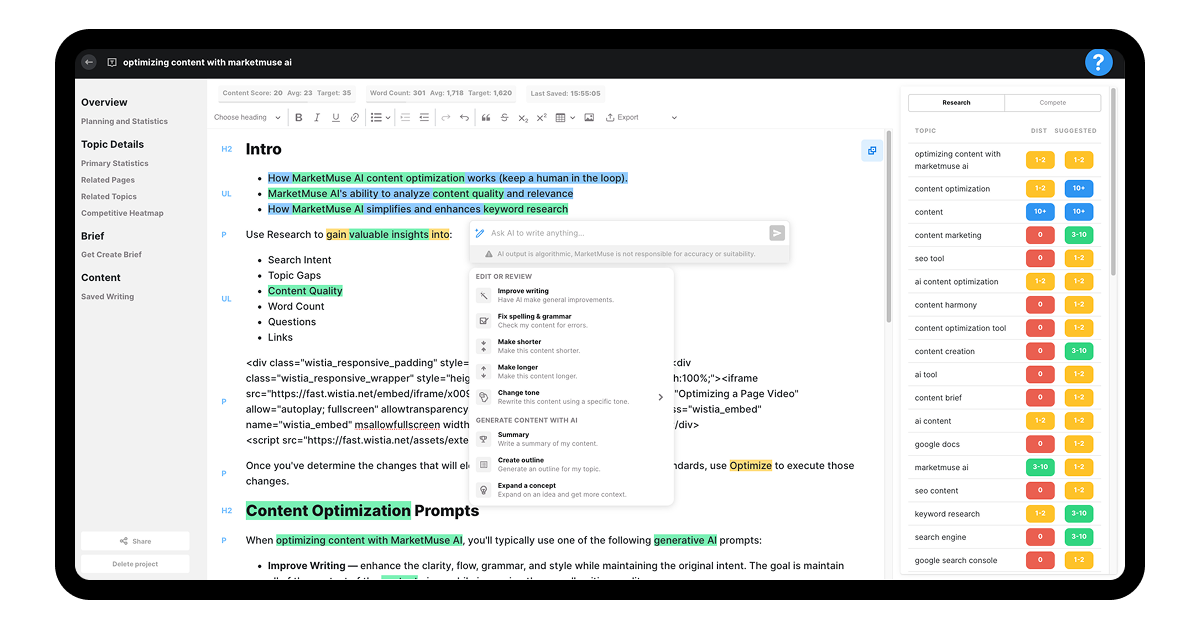This screenshot has height=630, width=1200.
Task: Click Get Create Brief link
Action: point(111,254)
